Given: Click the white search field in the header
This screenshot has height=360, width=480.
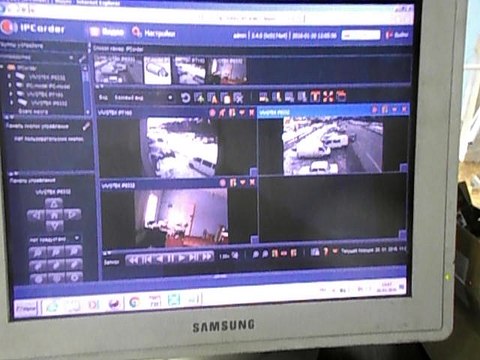Looking at the screenshot, I should 361,35.
